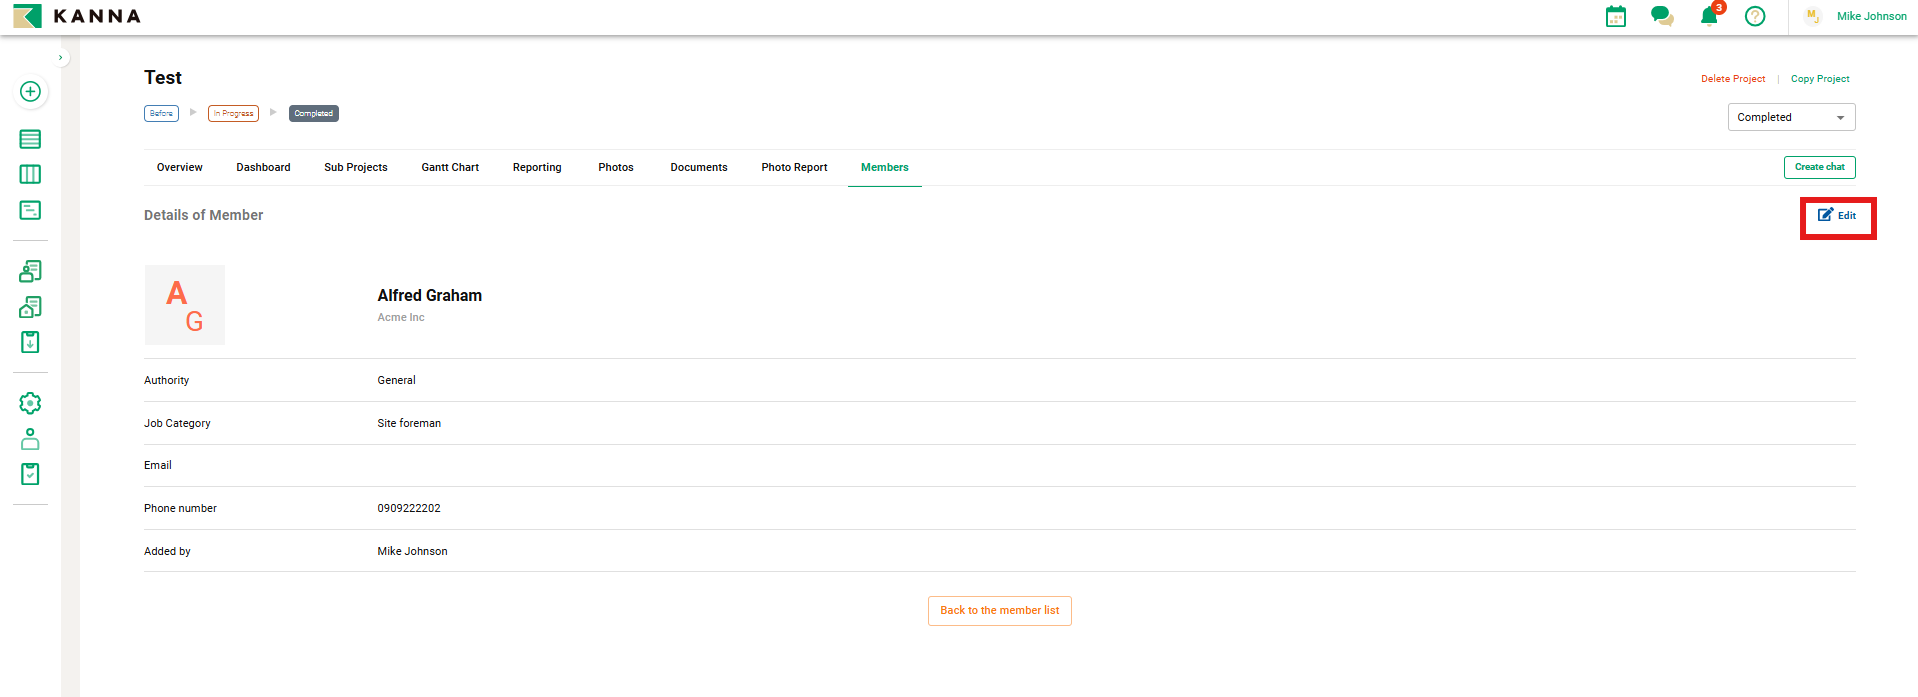
Task: Switch to the Gantt Chart tab
Action: 450,167
